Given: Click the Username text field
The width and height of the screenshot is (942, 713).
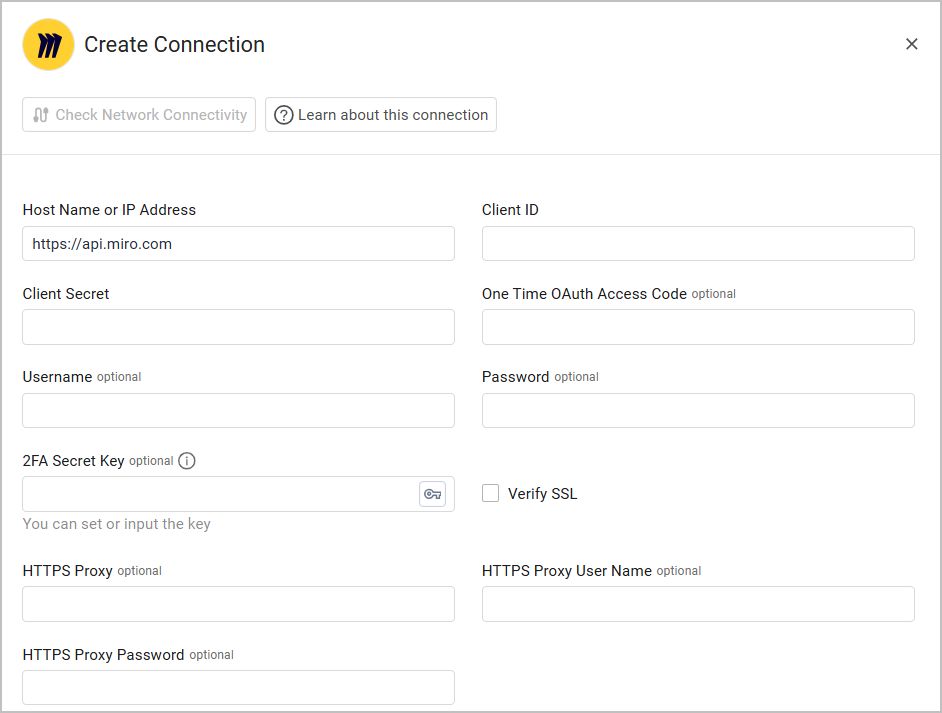Looking at the screenshot, I should pos(238,410).
